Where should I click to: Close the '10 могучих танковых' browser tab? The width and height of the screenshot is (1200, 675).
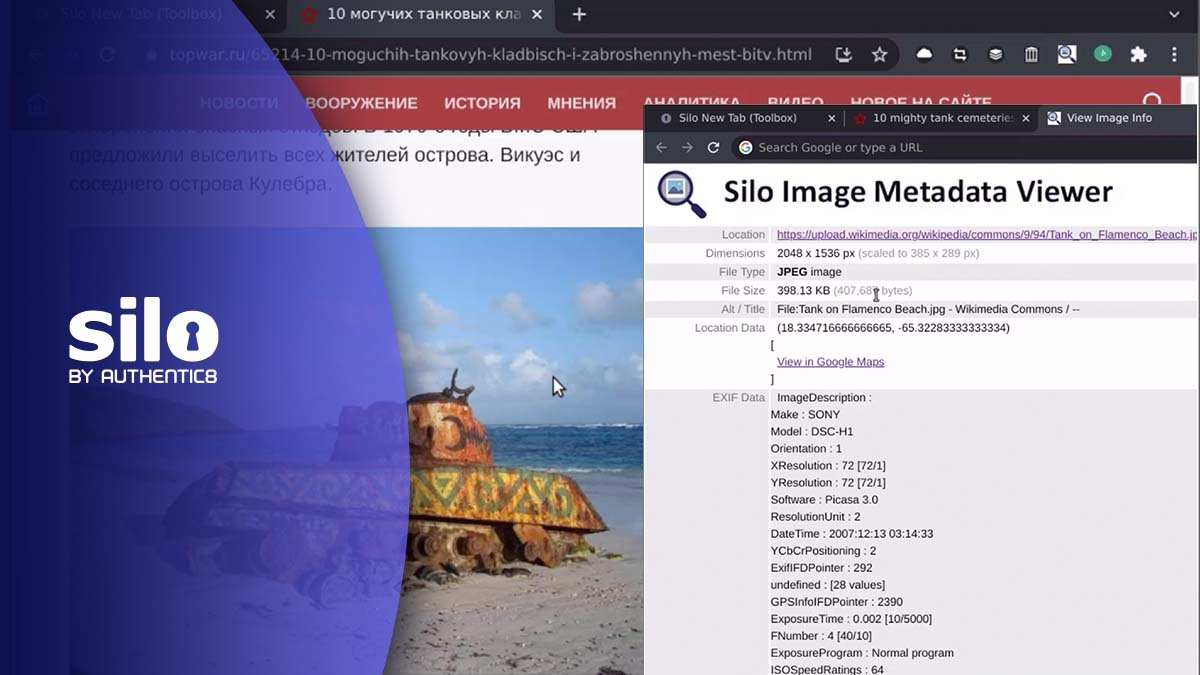pos(538,15)
